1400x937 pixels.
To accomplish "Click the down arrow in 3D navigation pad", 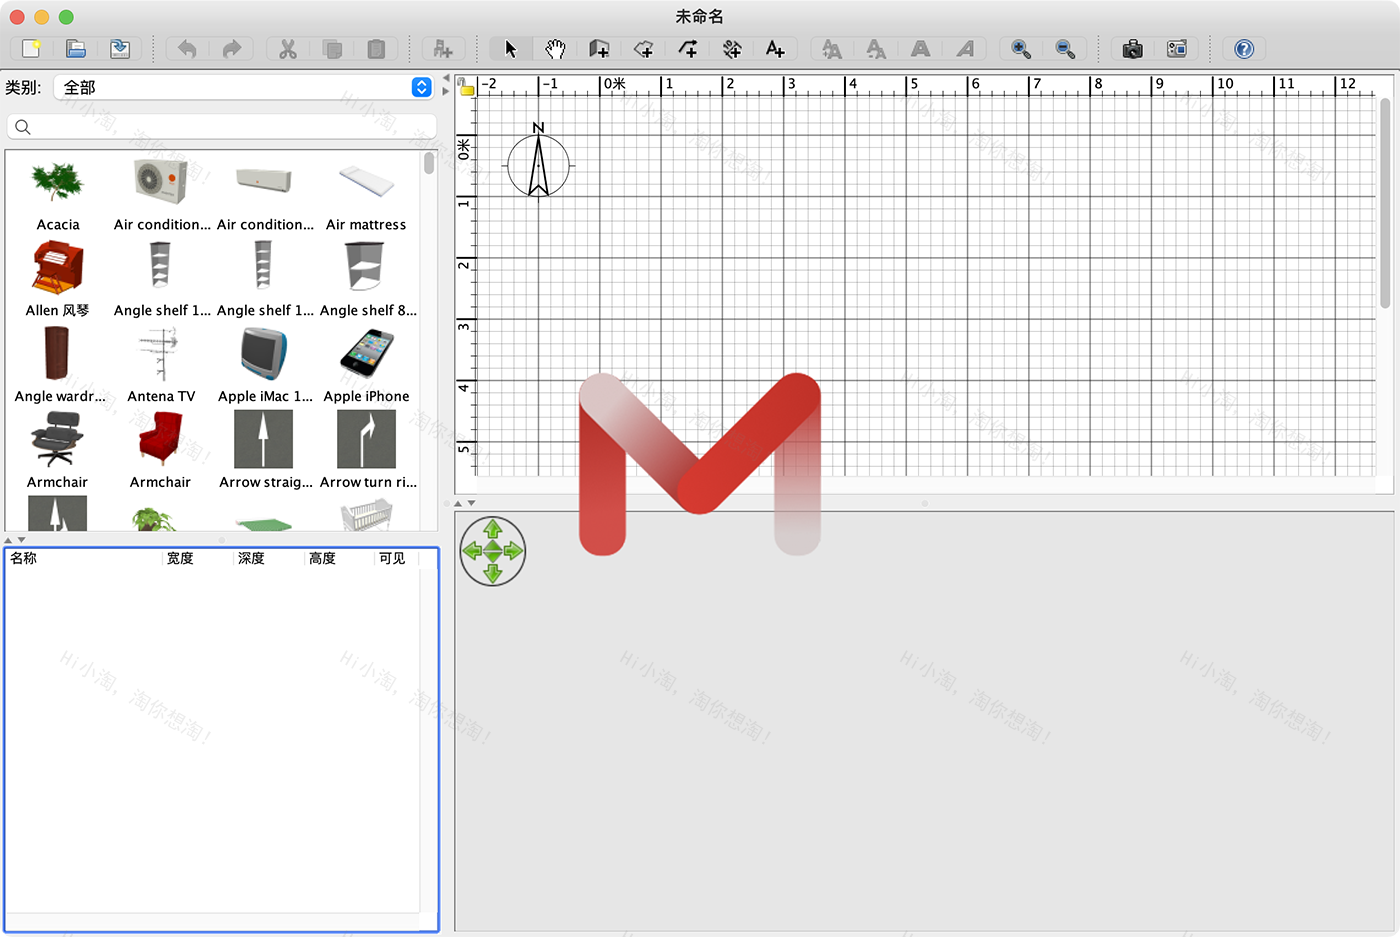I will [x=493, y=573].
